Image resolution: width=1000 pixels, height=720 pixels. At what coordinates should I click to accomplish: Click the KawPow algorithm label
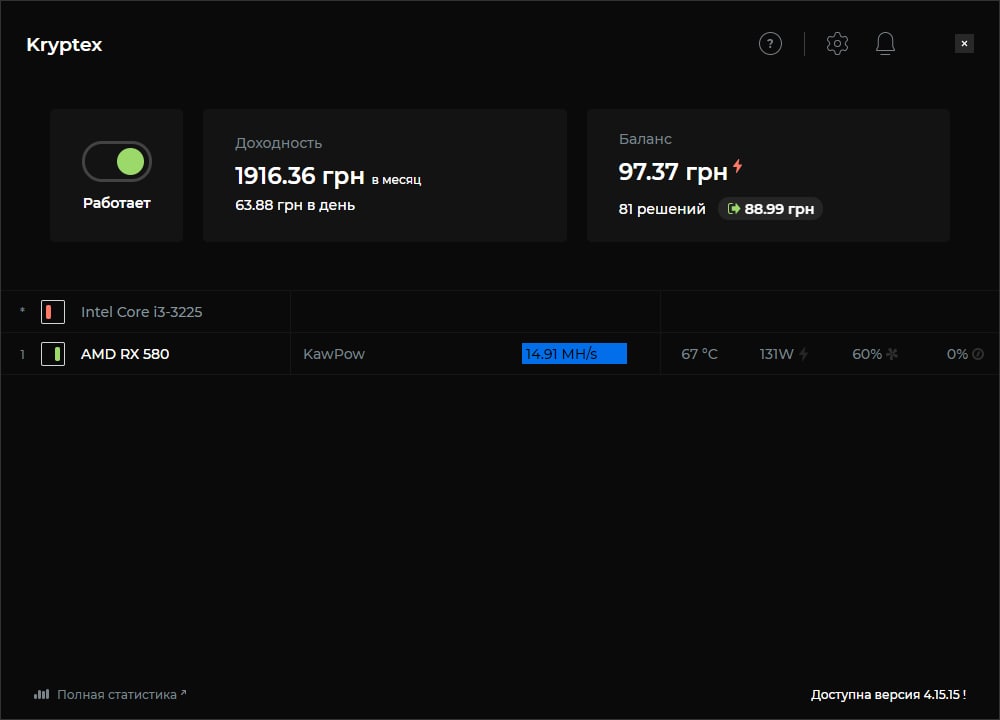click(334, 354)
